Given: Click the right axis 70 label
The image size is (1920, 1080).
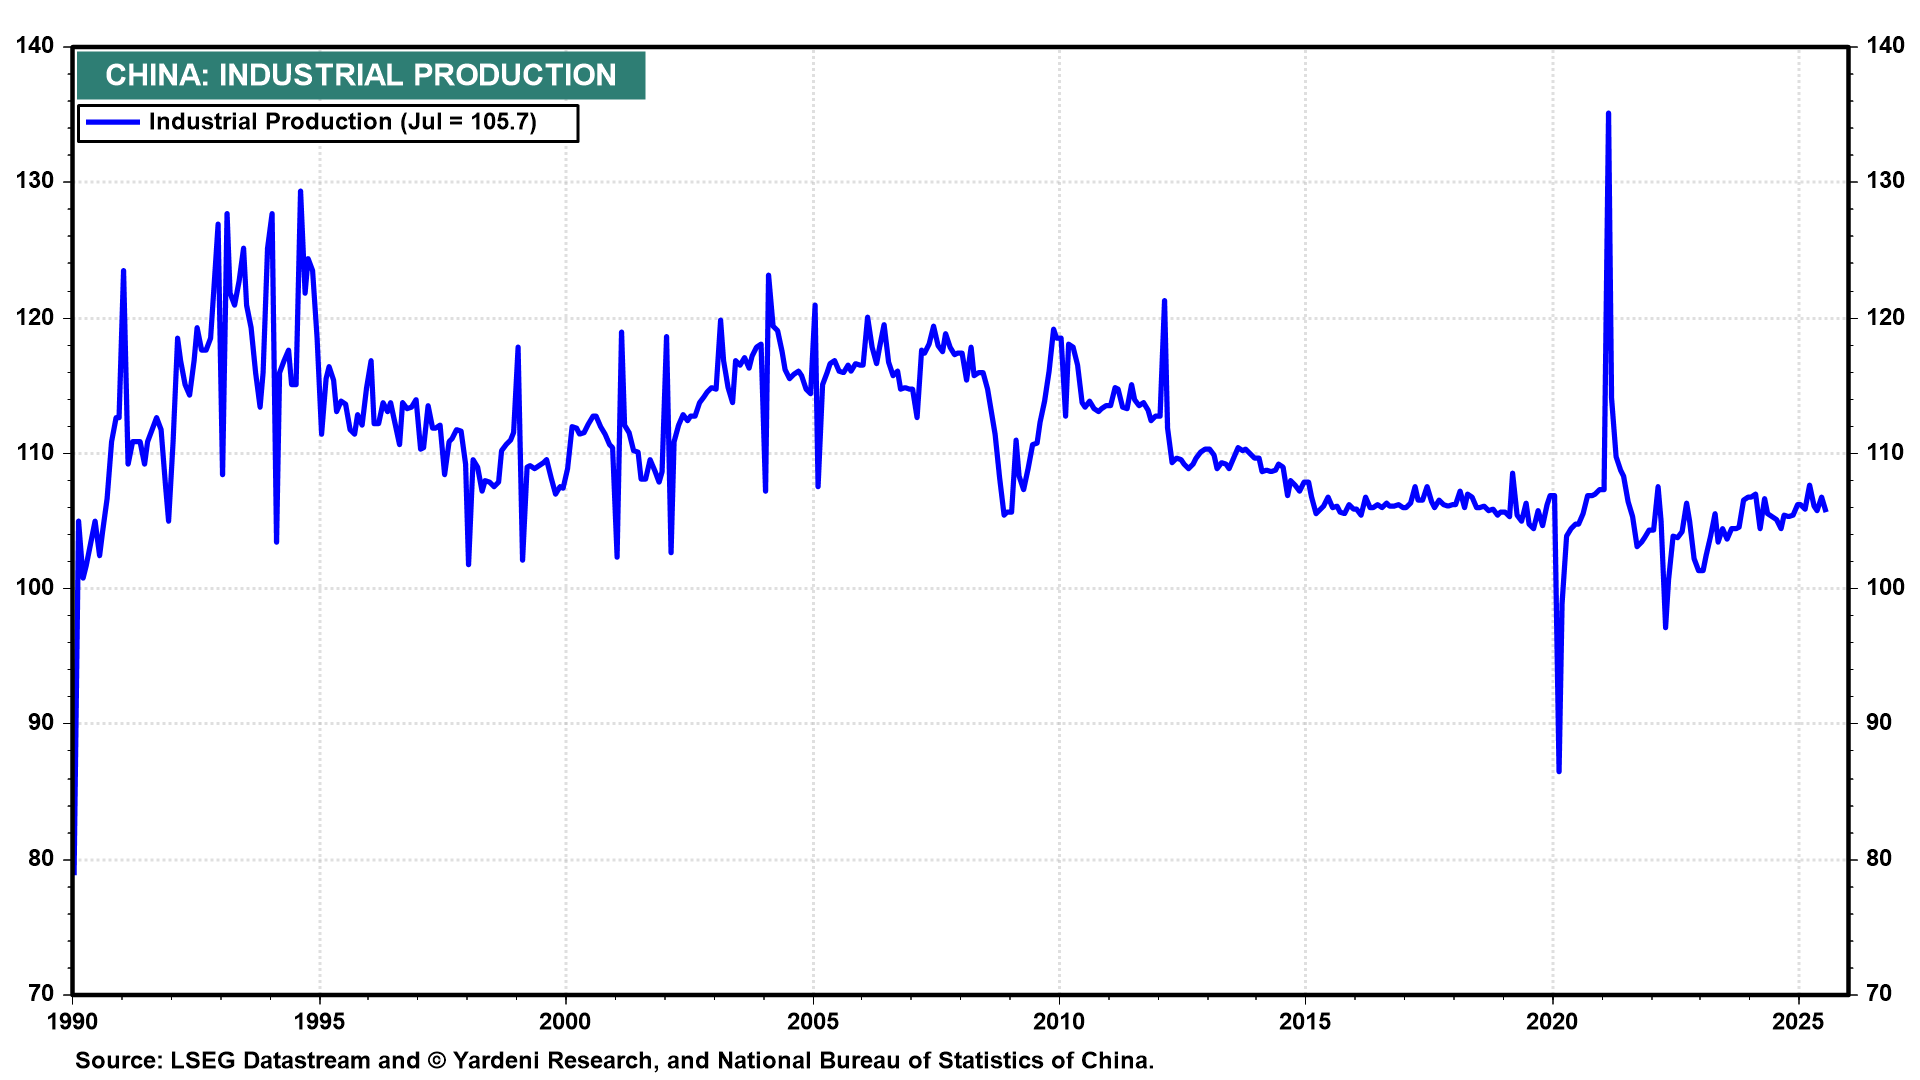Looking at the screenshot, I should coord(1880,993).
